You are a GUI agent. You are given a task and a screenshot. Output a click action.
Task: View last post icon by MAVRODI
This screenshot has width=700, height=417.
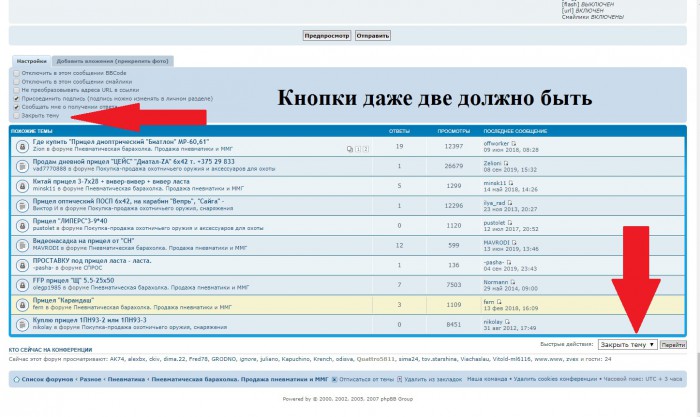click(514, 242)
